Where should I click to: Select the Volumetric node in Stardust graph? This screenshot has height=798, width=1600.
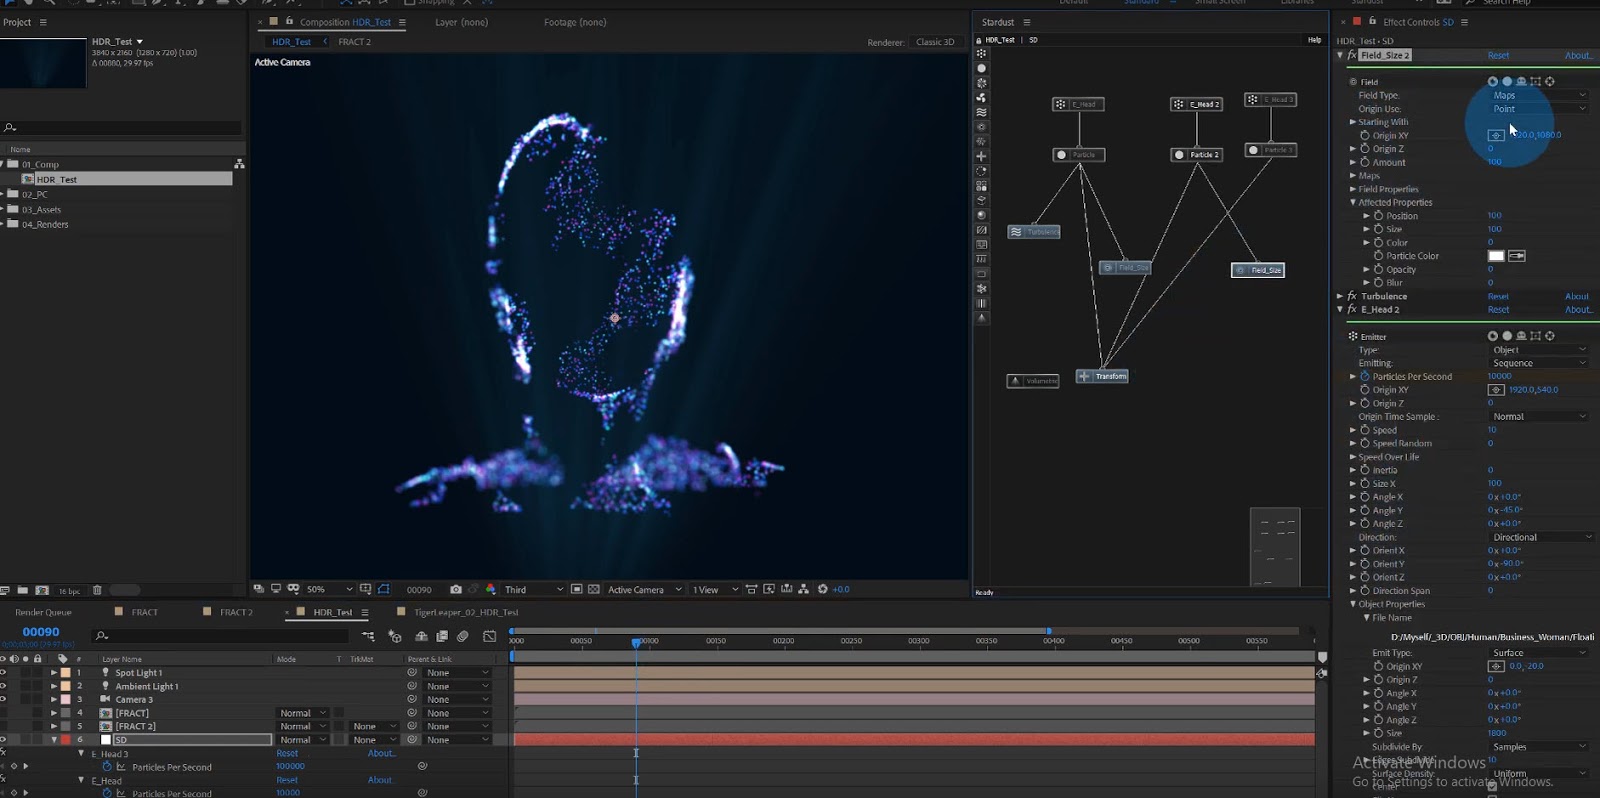coord(1033,381)
